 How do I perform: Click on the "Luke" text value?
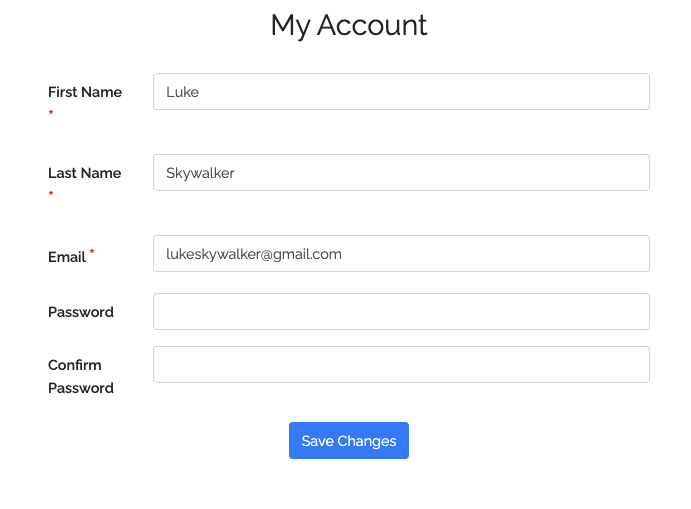pos(183,92)
